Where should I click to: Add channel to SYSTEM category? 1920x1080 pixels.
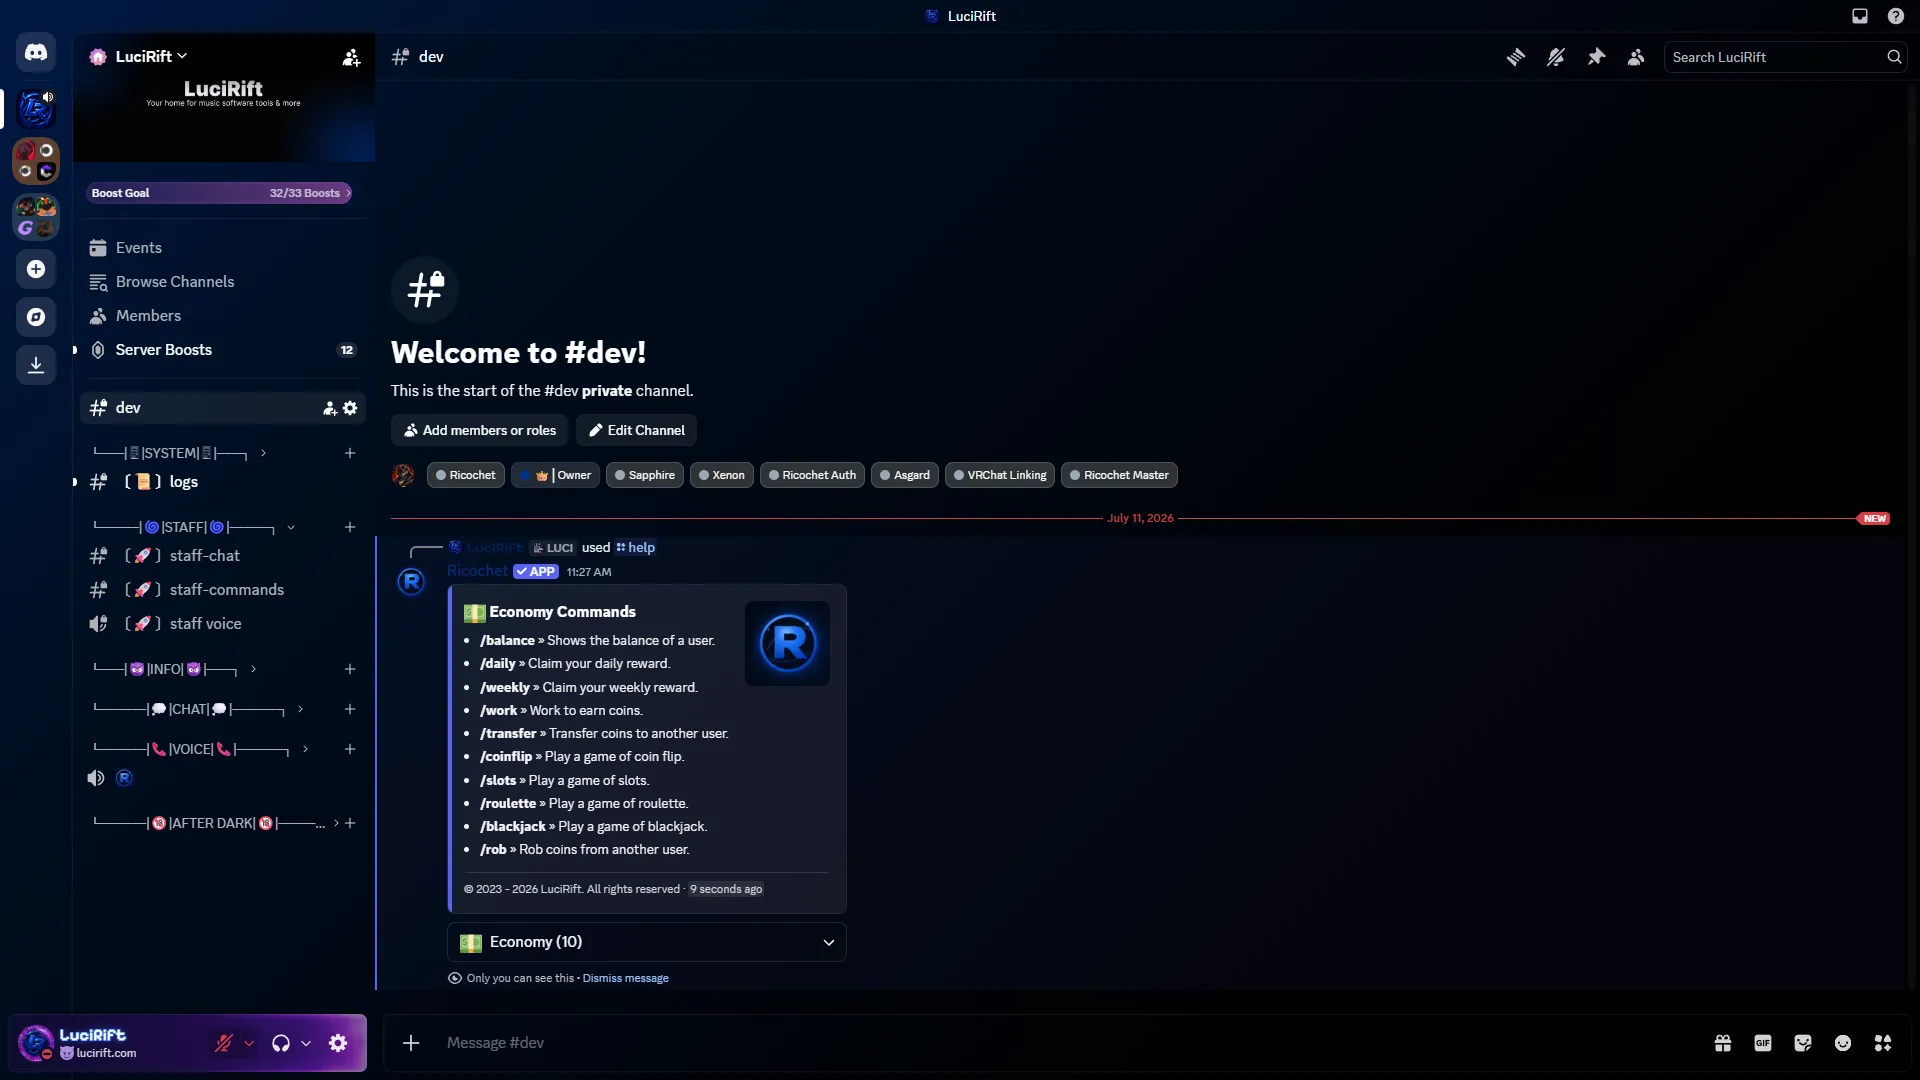(x=350, y=453)
